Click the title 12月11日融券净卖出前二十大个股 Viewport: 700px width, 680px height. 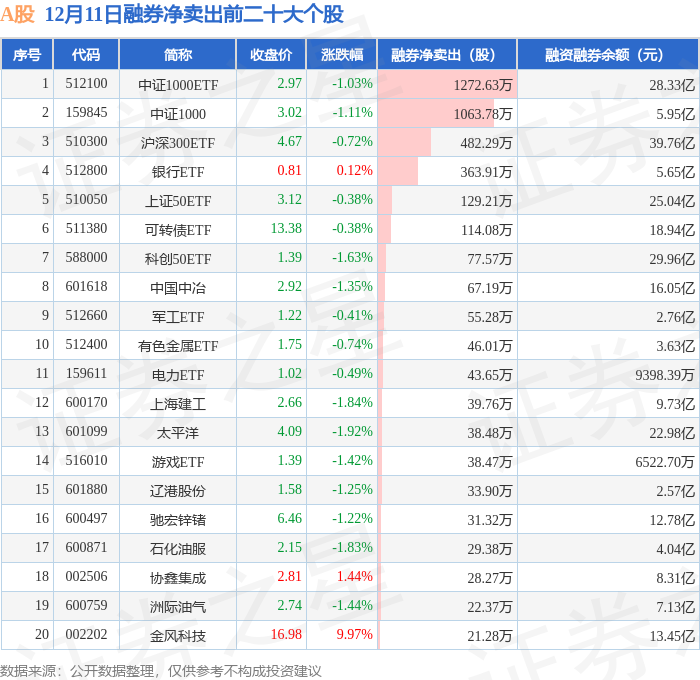[194, 14]
